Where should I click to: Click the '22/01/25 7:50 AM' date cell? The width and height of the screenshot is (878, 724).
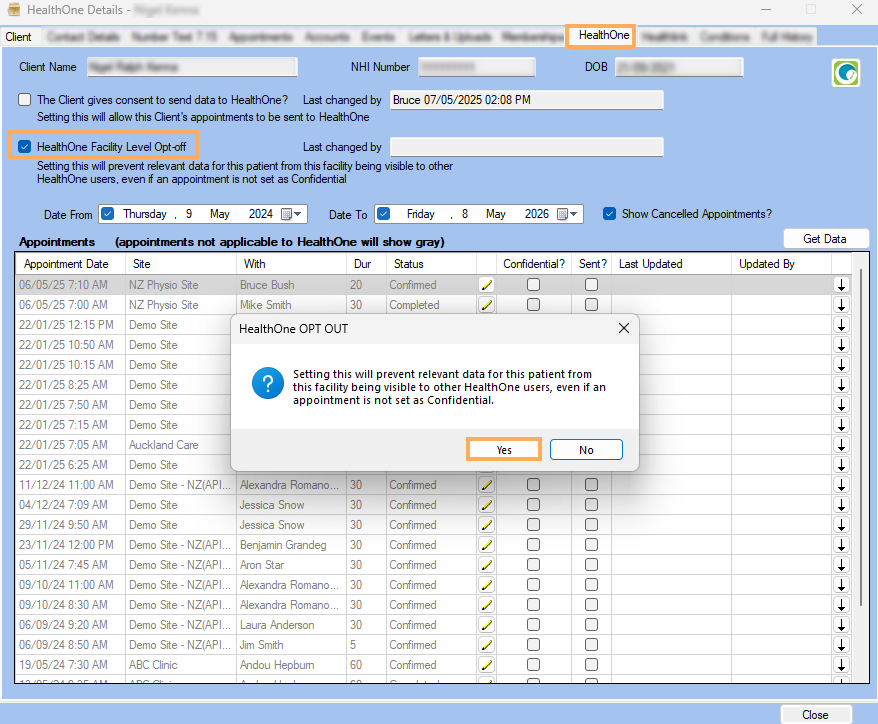[x=71, y=405]
